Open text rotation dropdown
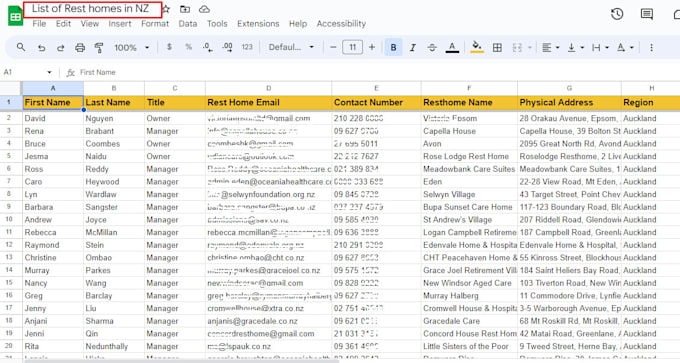 pyautogui.click(x=625, y=48)
